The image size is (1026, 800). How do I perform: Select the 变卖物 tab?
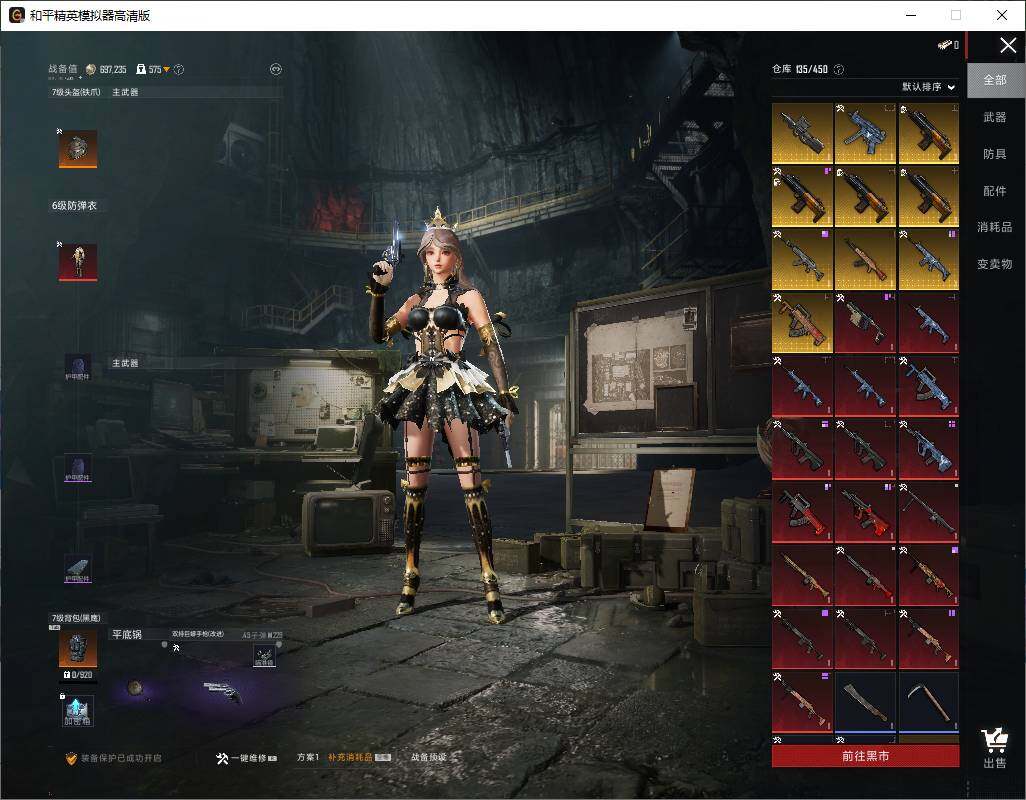995,264
